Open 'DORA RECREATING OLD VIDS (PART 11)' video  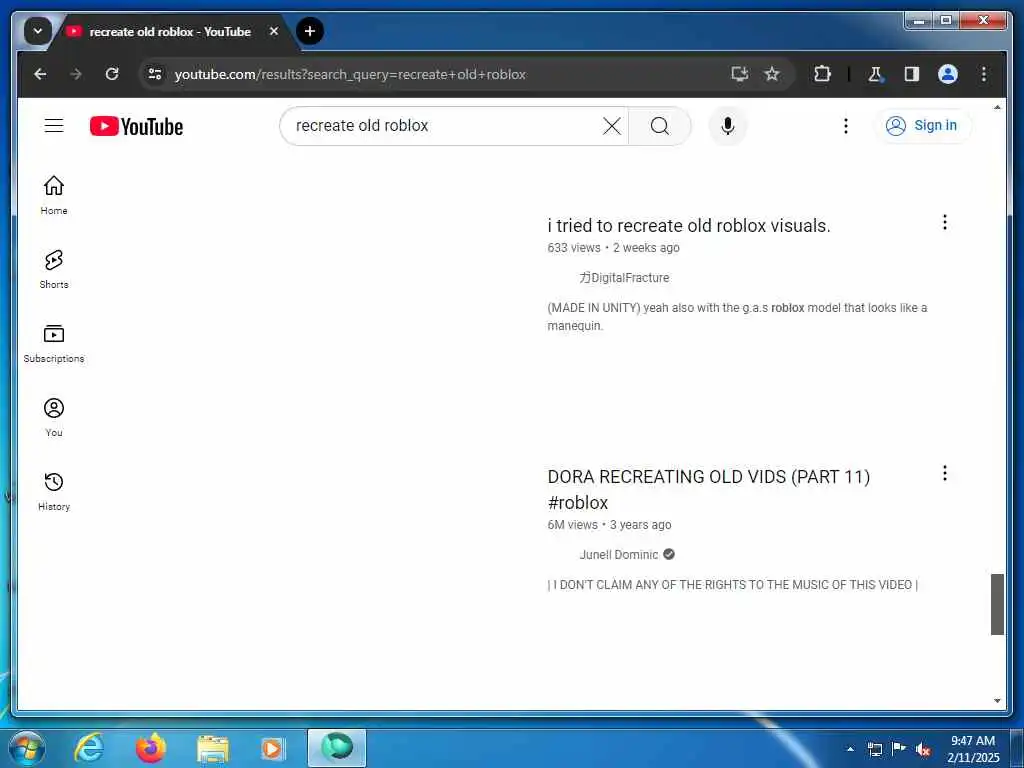709,489
